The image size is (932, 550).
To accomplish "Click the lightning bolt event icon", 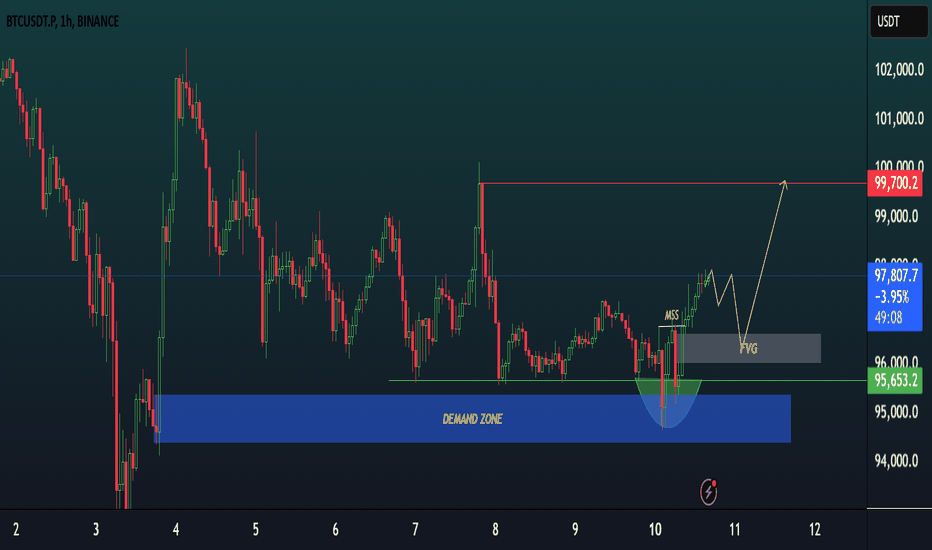I will click(x=708, y=492).
